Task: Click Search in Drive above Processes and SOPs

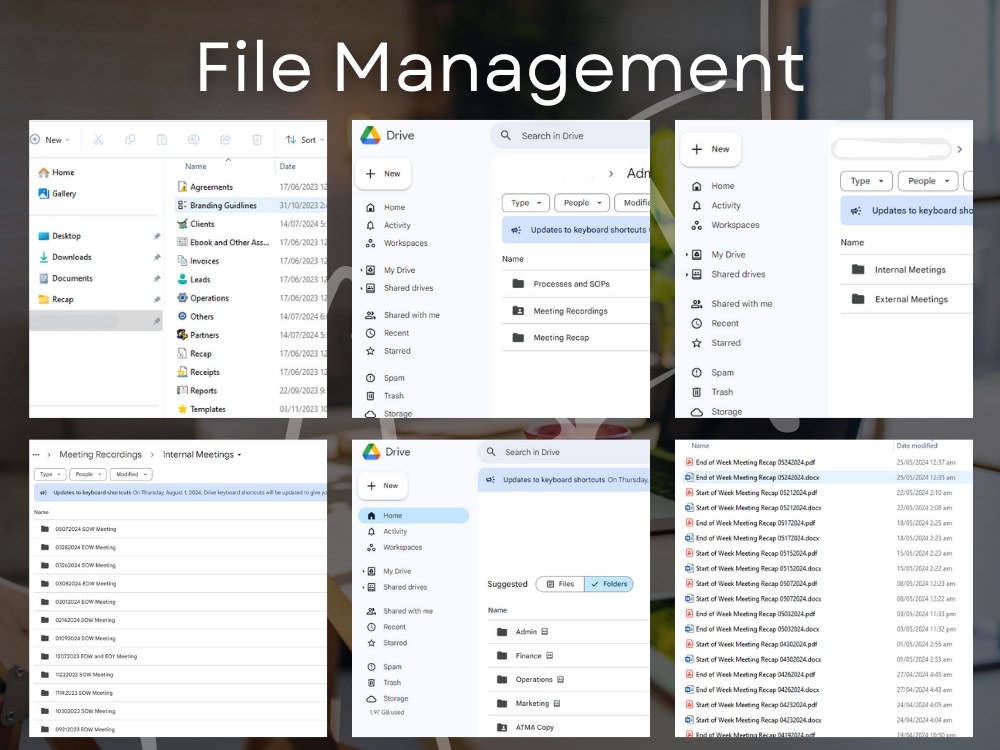Action: coord(570,136)
